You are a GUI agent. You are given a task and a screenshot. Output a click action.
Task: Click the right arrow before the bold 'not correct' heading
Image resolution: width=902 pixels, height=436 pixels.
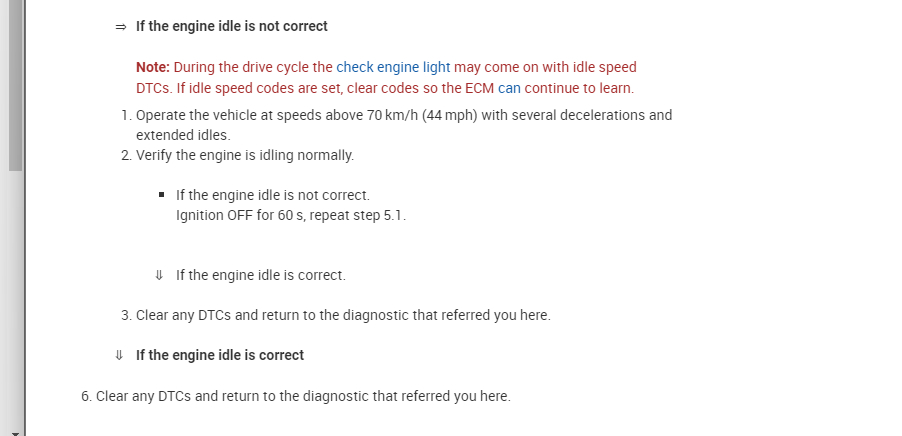pos(120,26)
